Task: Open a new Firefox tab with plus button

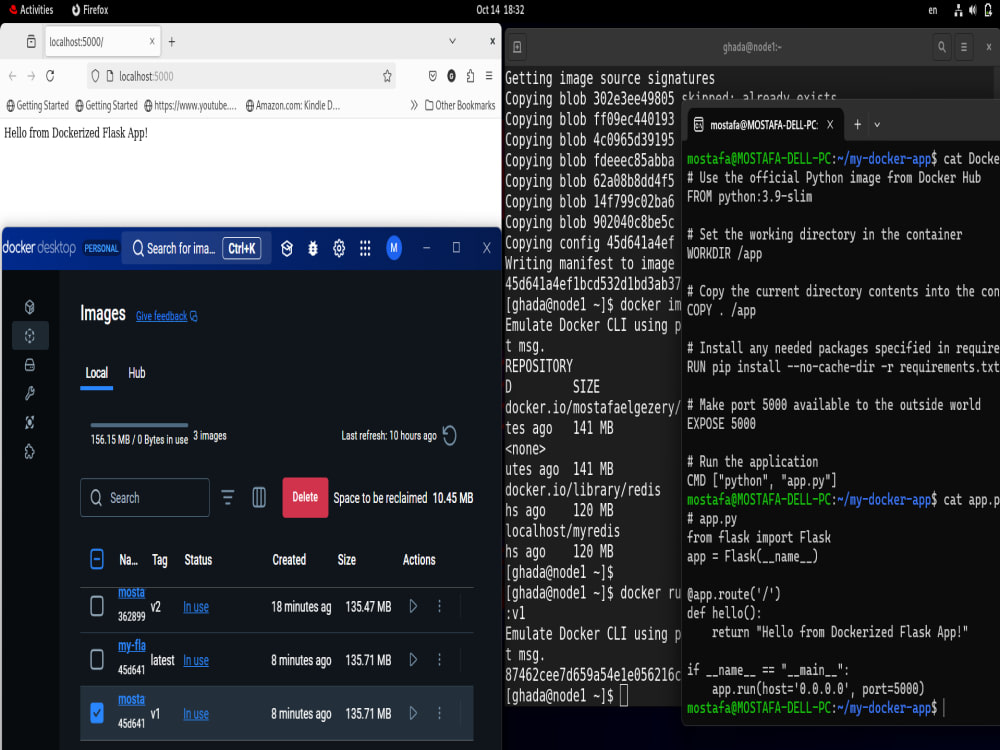Action: click(172, 41)
